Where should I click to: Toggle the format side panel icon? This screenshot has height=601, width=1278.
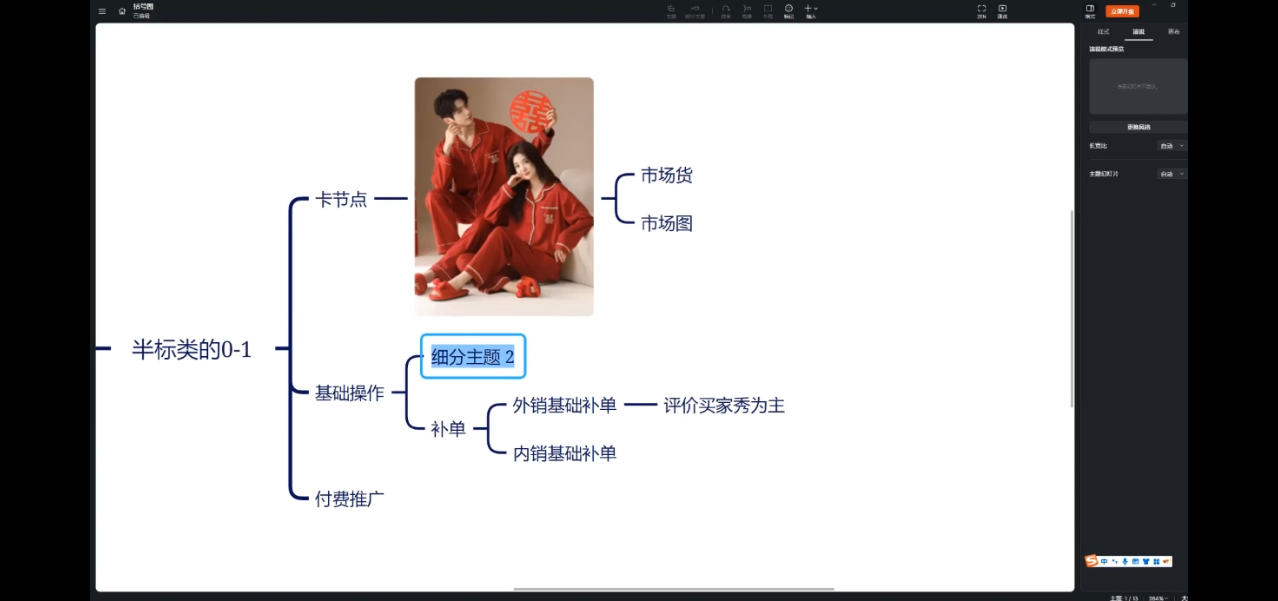(1090, 10)
